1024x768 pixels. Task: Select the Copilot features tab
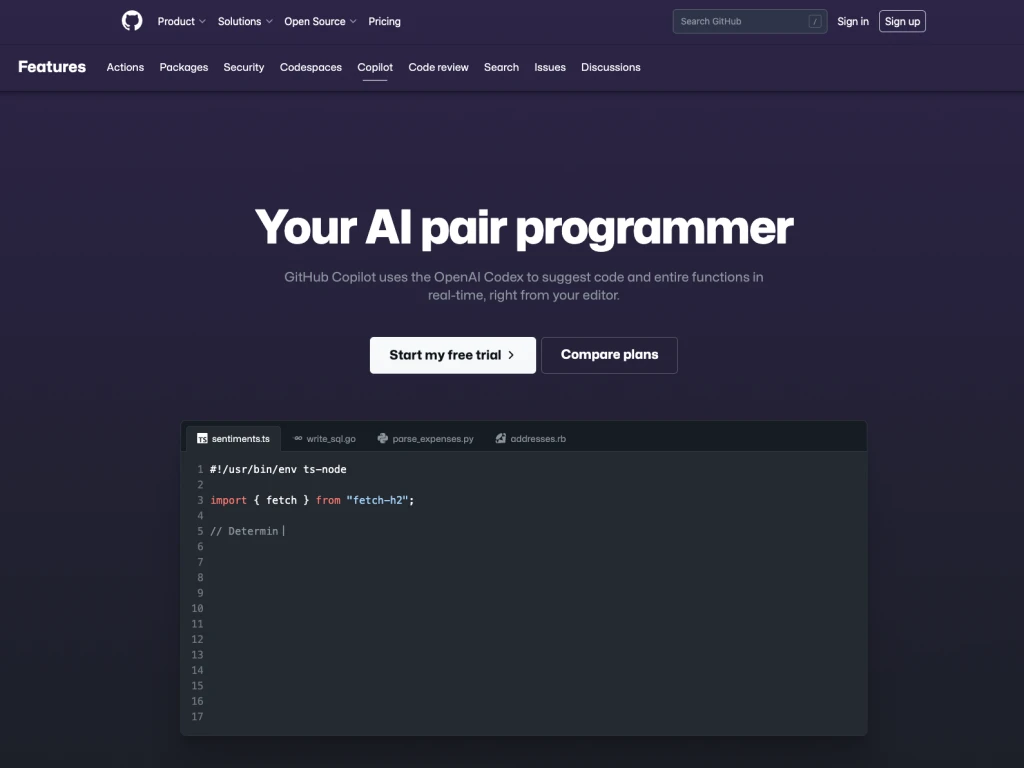tap(375, 67)
